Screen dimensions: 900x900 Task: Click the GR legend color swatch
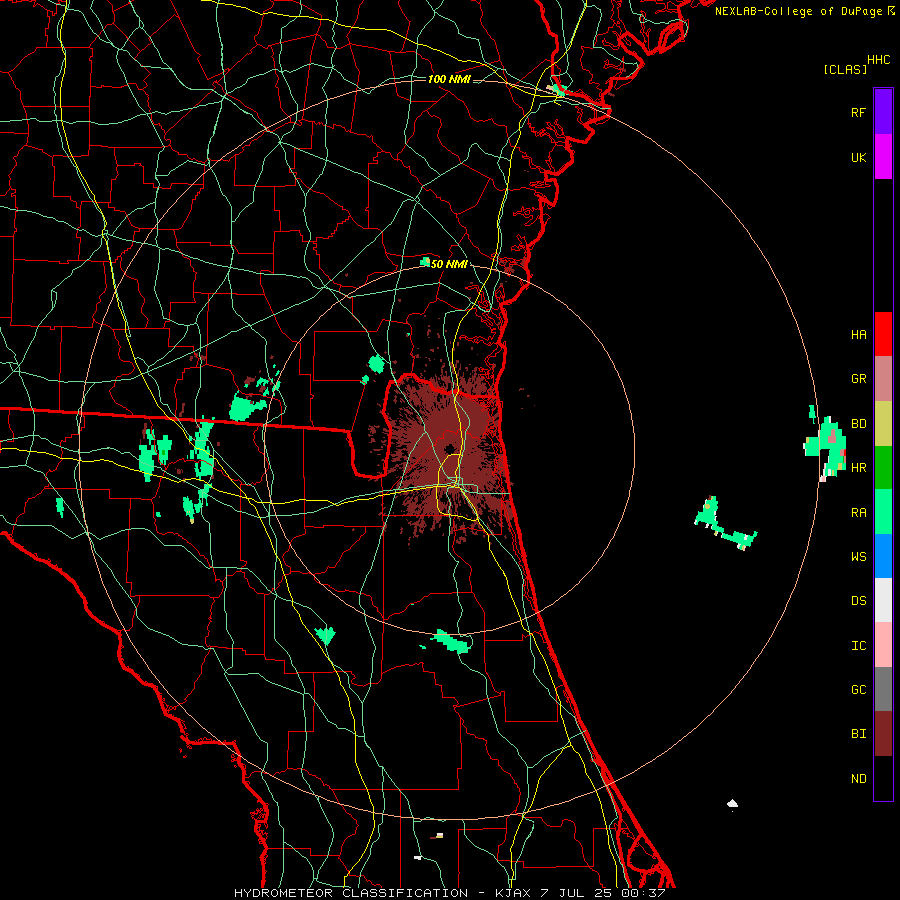pyautogui.click(x=883, y=378)
